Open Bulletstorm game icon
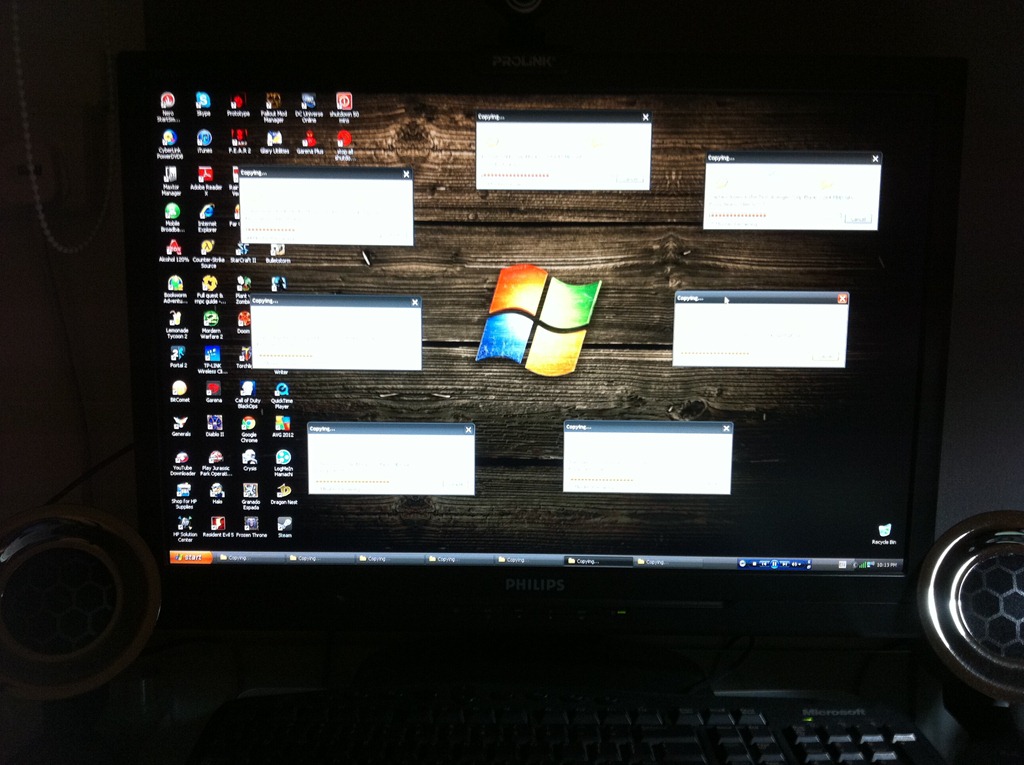Image resolution: width=1024 pixels, height=765 pixels. click(278, 253)
